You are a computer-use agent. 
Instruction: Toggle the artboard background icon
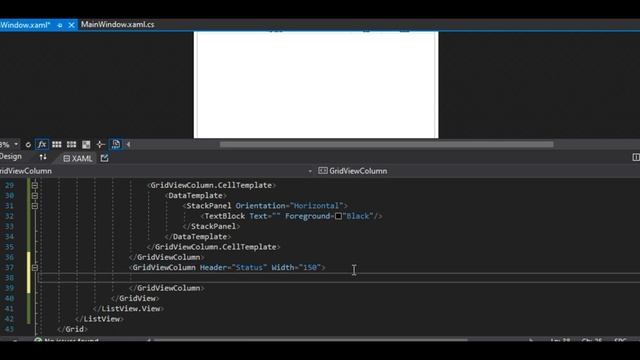[86, 144]
